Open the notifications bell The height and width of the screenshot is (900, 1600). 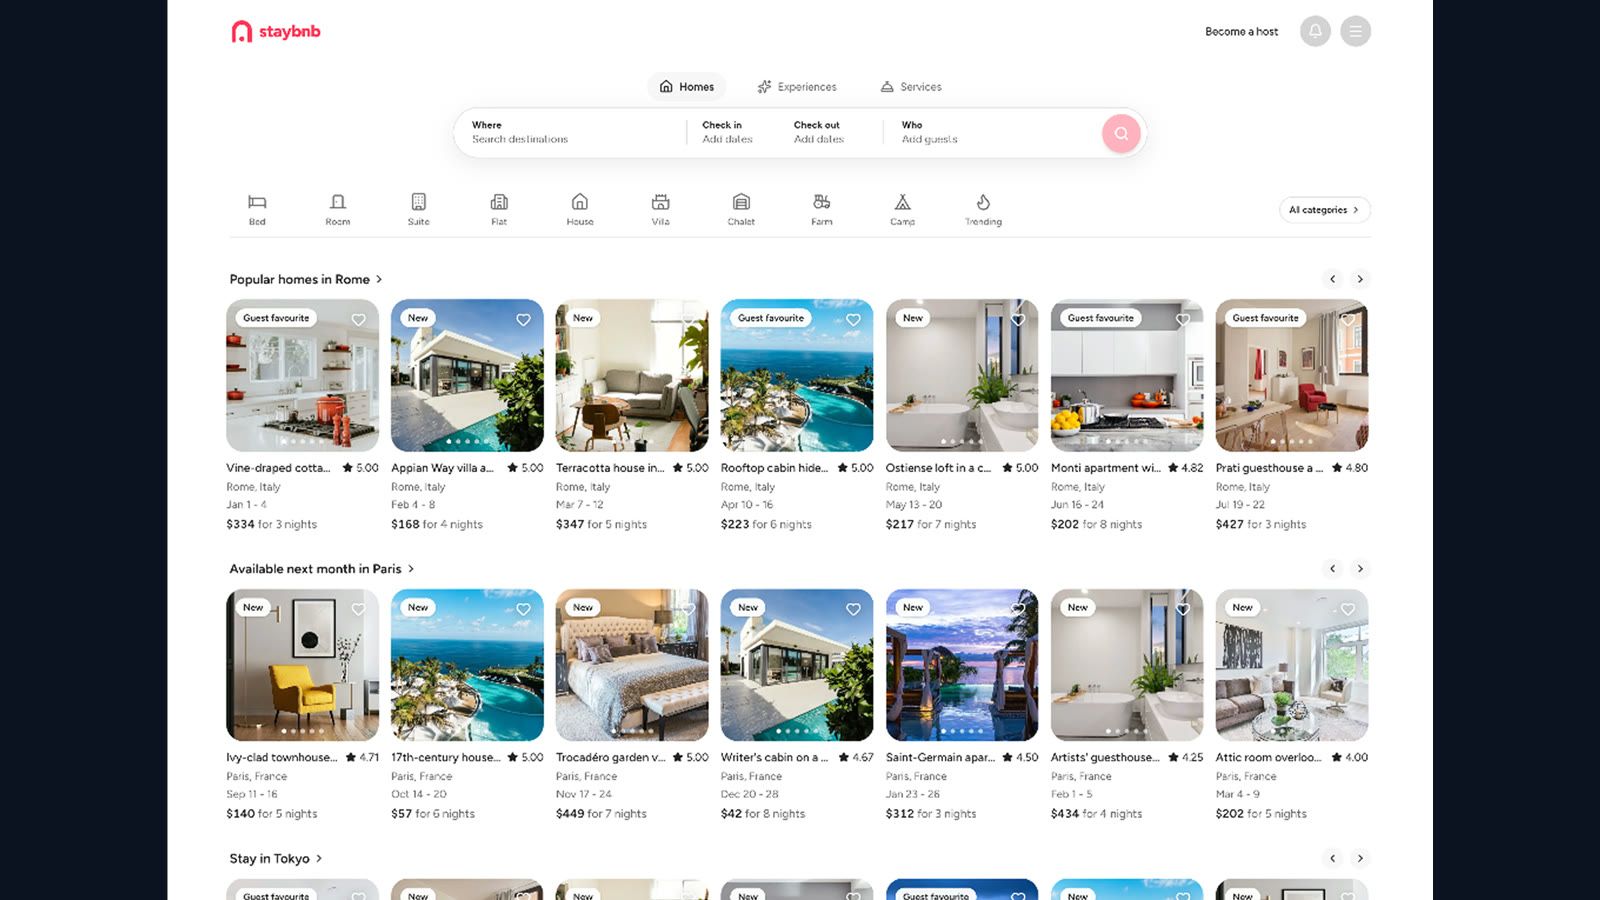tap(1315, 31)
